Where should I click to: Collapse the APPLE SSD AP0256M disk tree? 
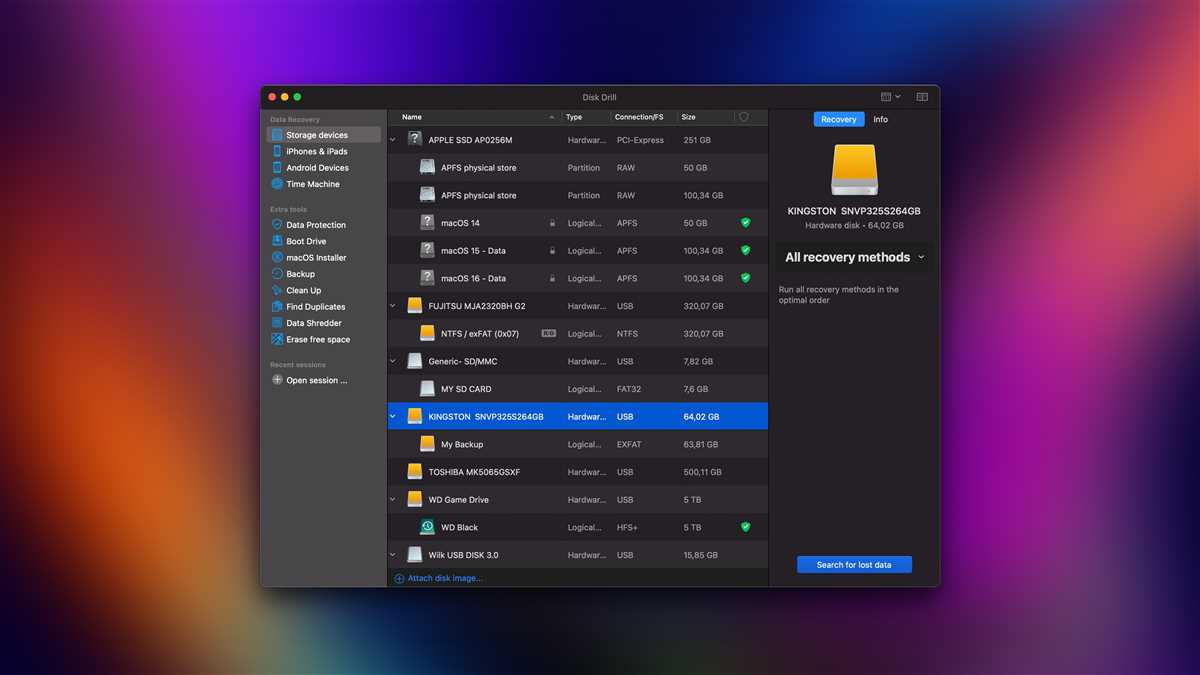click(393, 140)
